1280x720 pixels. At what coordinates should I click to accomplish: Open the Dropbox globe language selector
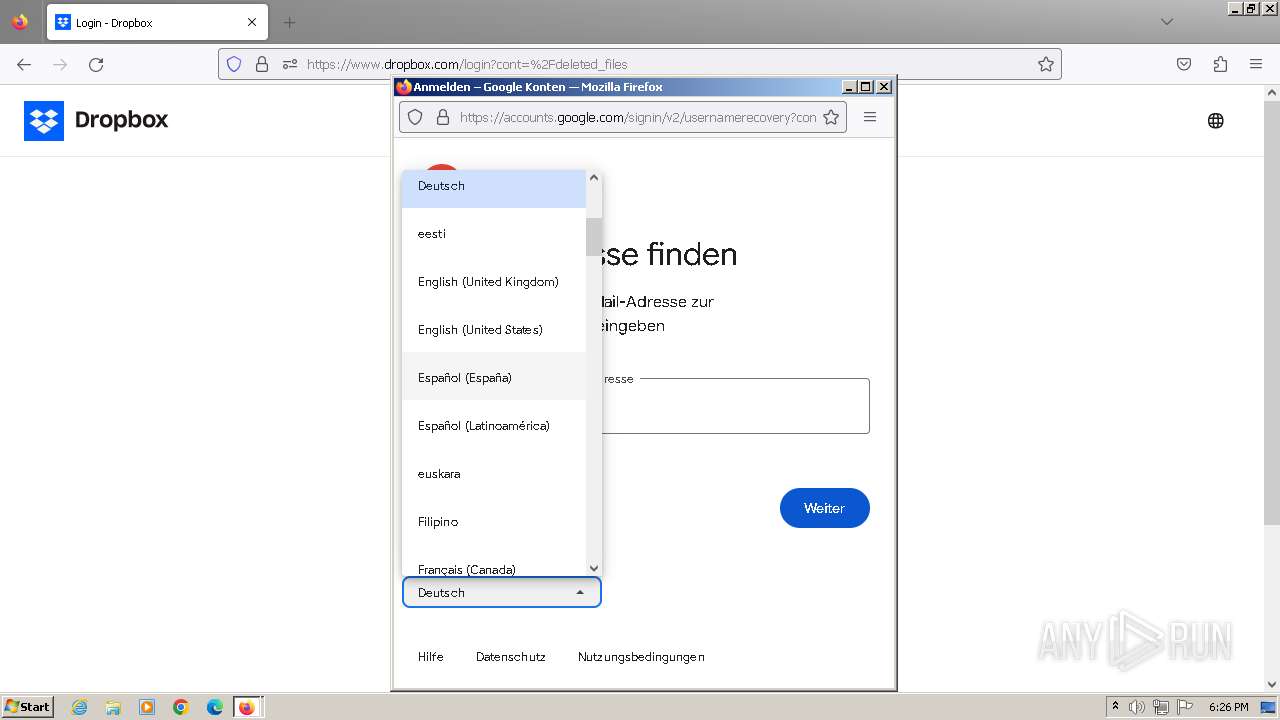1216,121
